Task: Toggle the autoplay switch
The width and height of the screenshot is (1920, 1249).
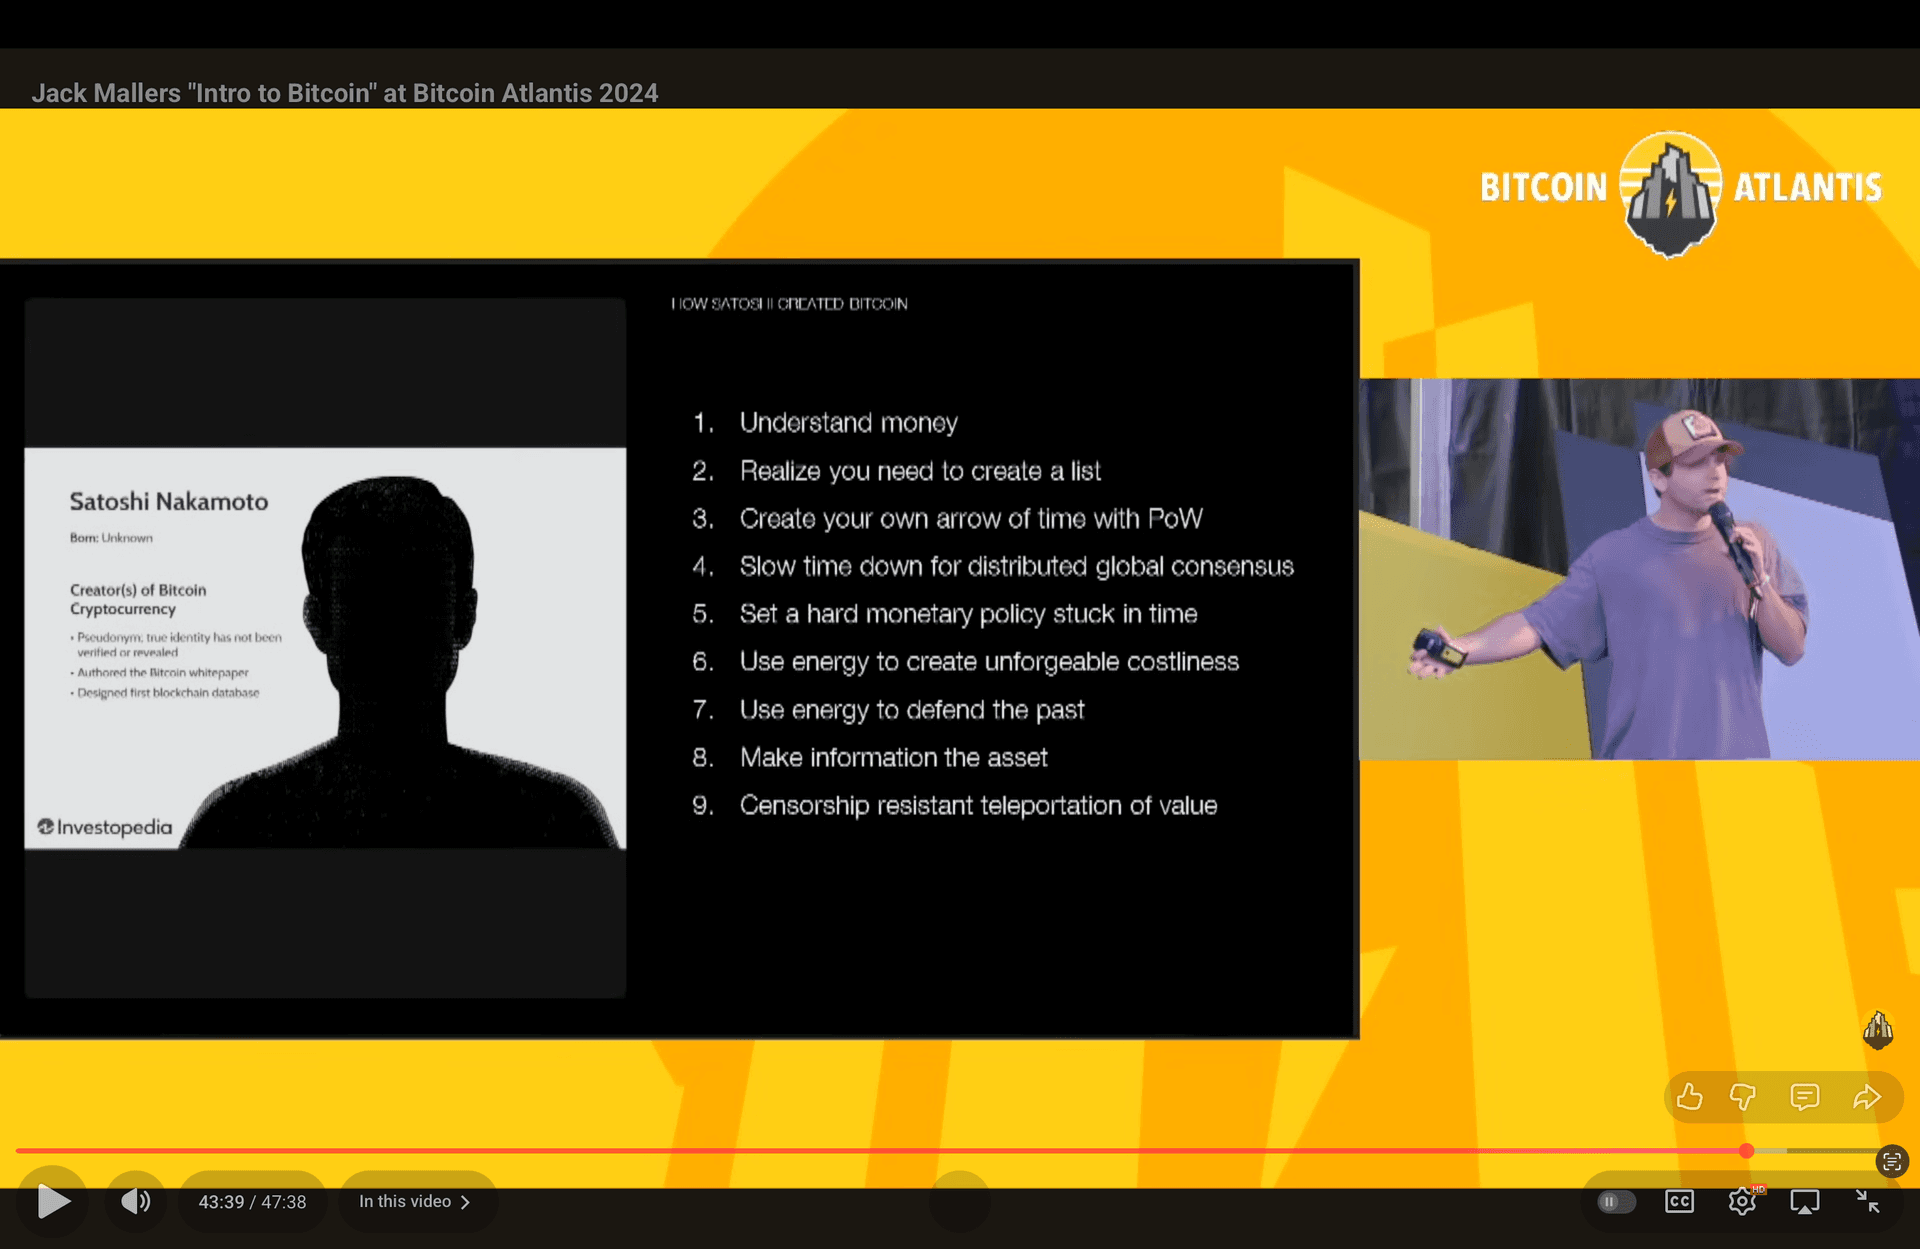Action: pyautogui.click(x=1615, y=1201)
